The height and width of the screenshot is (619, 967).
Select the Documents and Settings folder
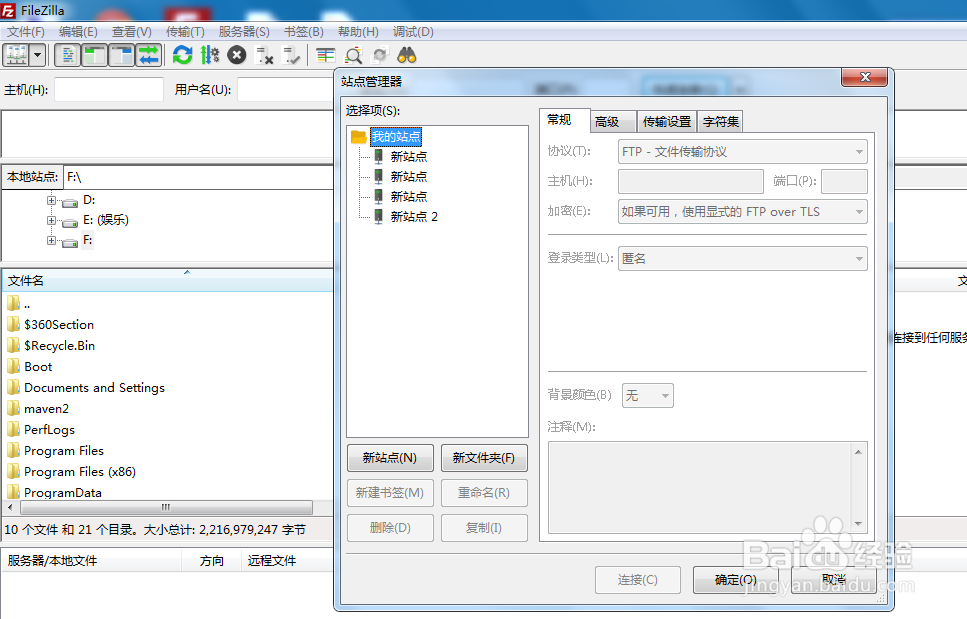(x=94, y=388)
